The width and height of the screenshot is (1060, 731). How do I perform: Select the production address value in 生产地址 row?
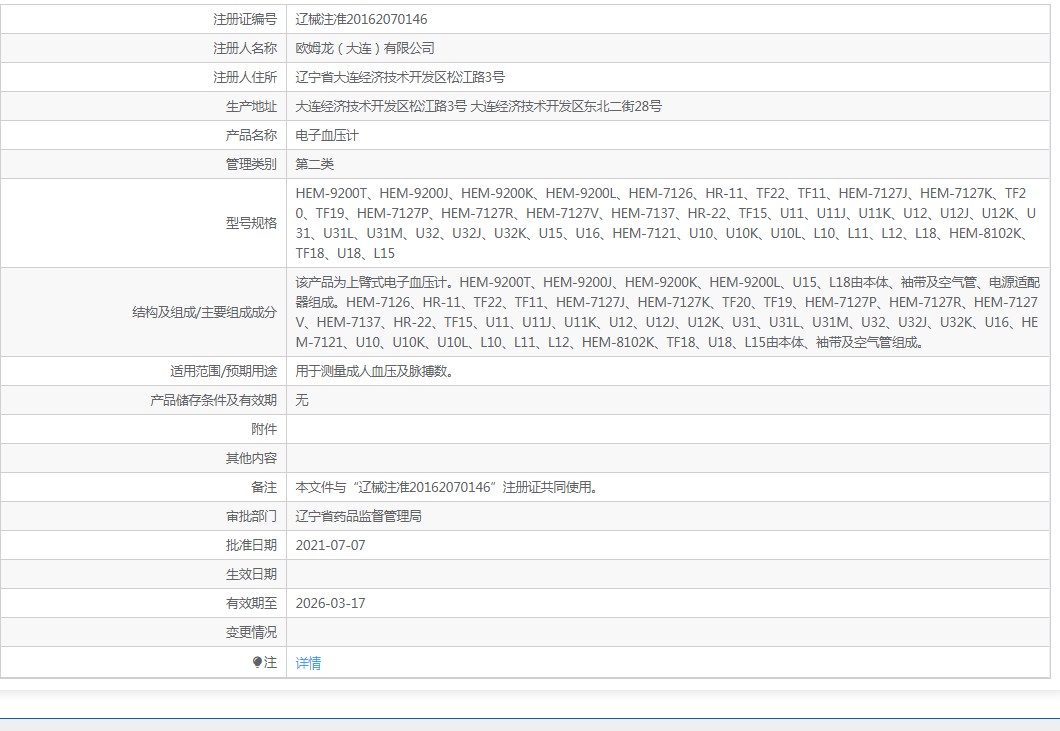click(x=479, y=106)
